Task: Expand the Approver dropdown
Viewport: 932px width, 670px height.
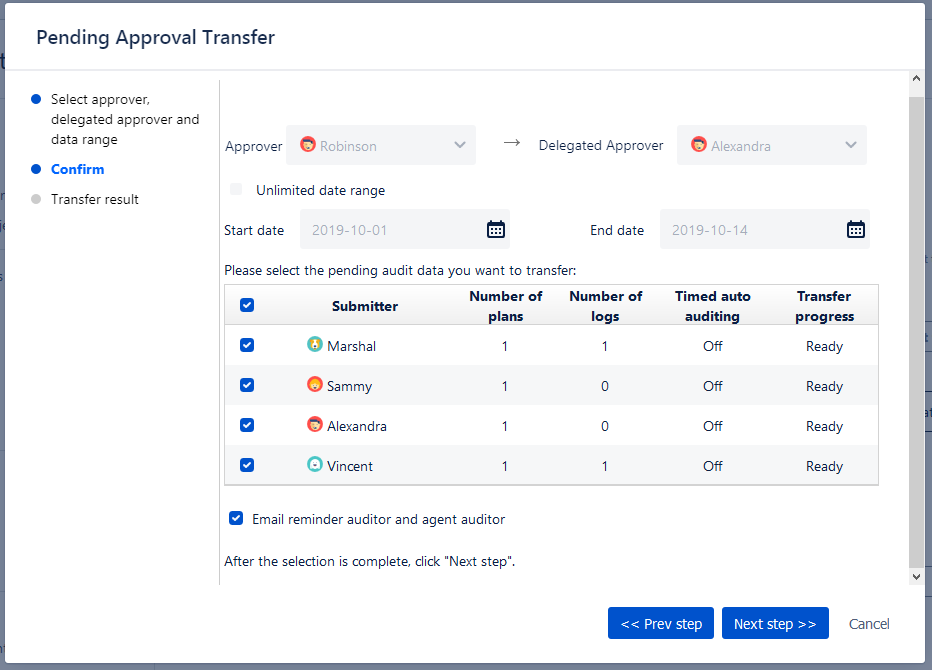Action: tap(459, 145)
